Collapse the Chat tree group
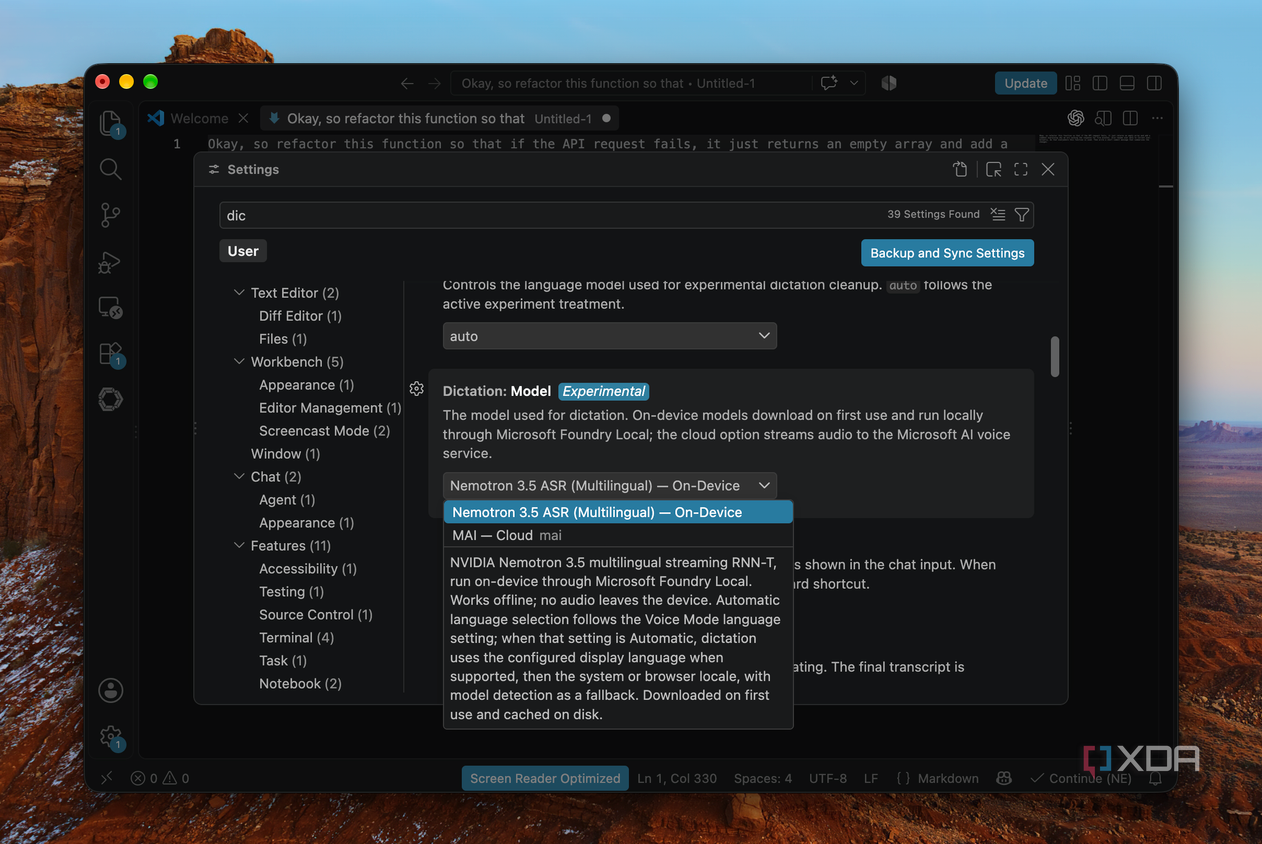 point(239,477)
